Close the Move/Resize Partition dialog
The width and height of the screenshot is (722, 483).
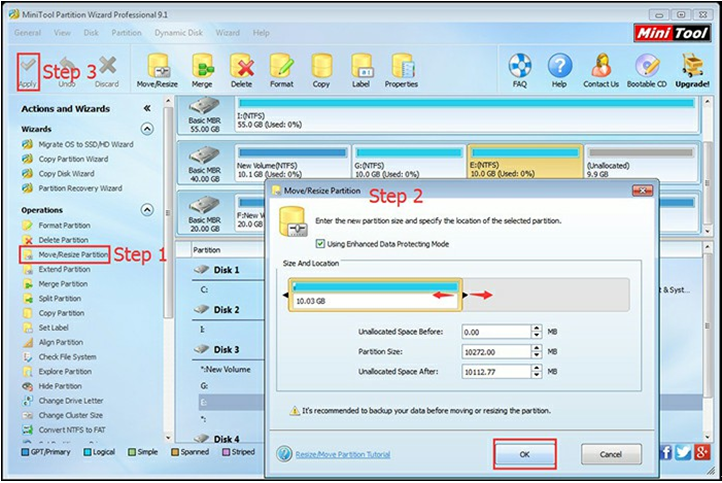pos(642,190)
